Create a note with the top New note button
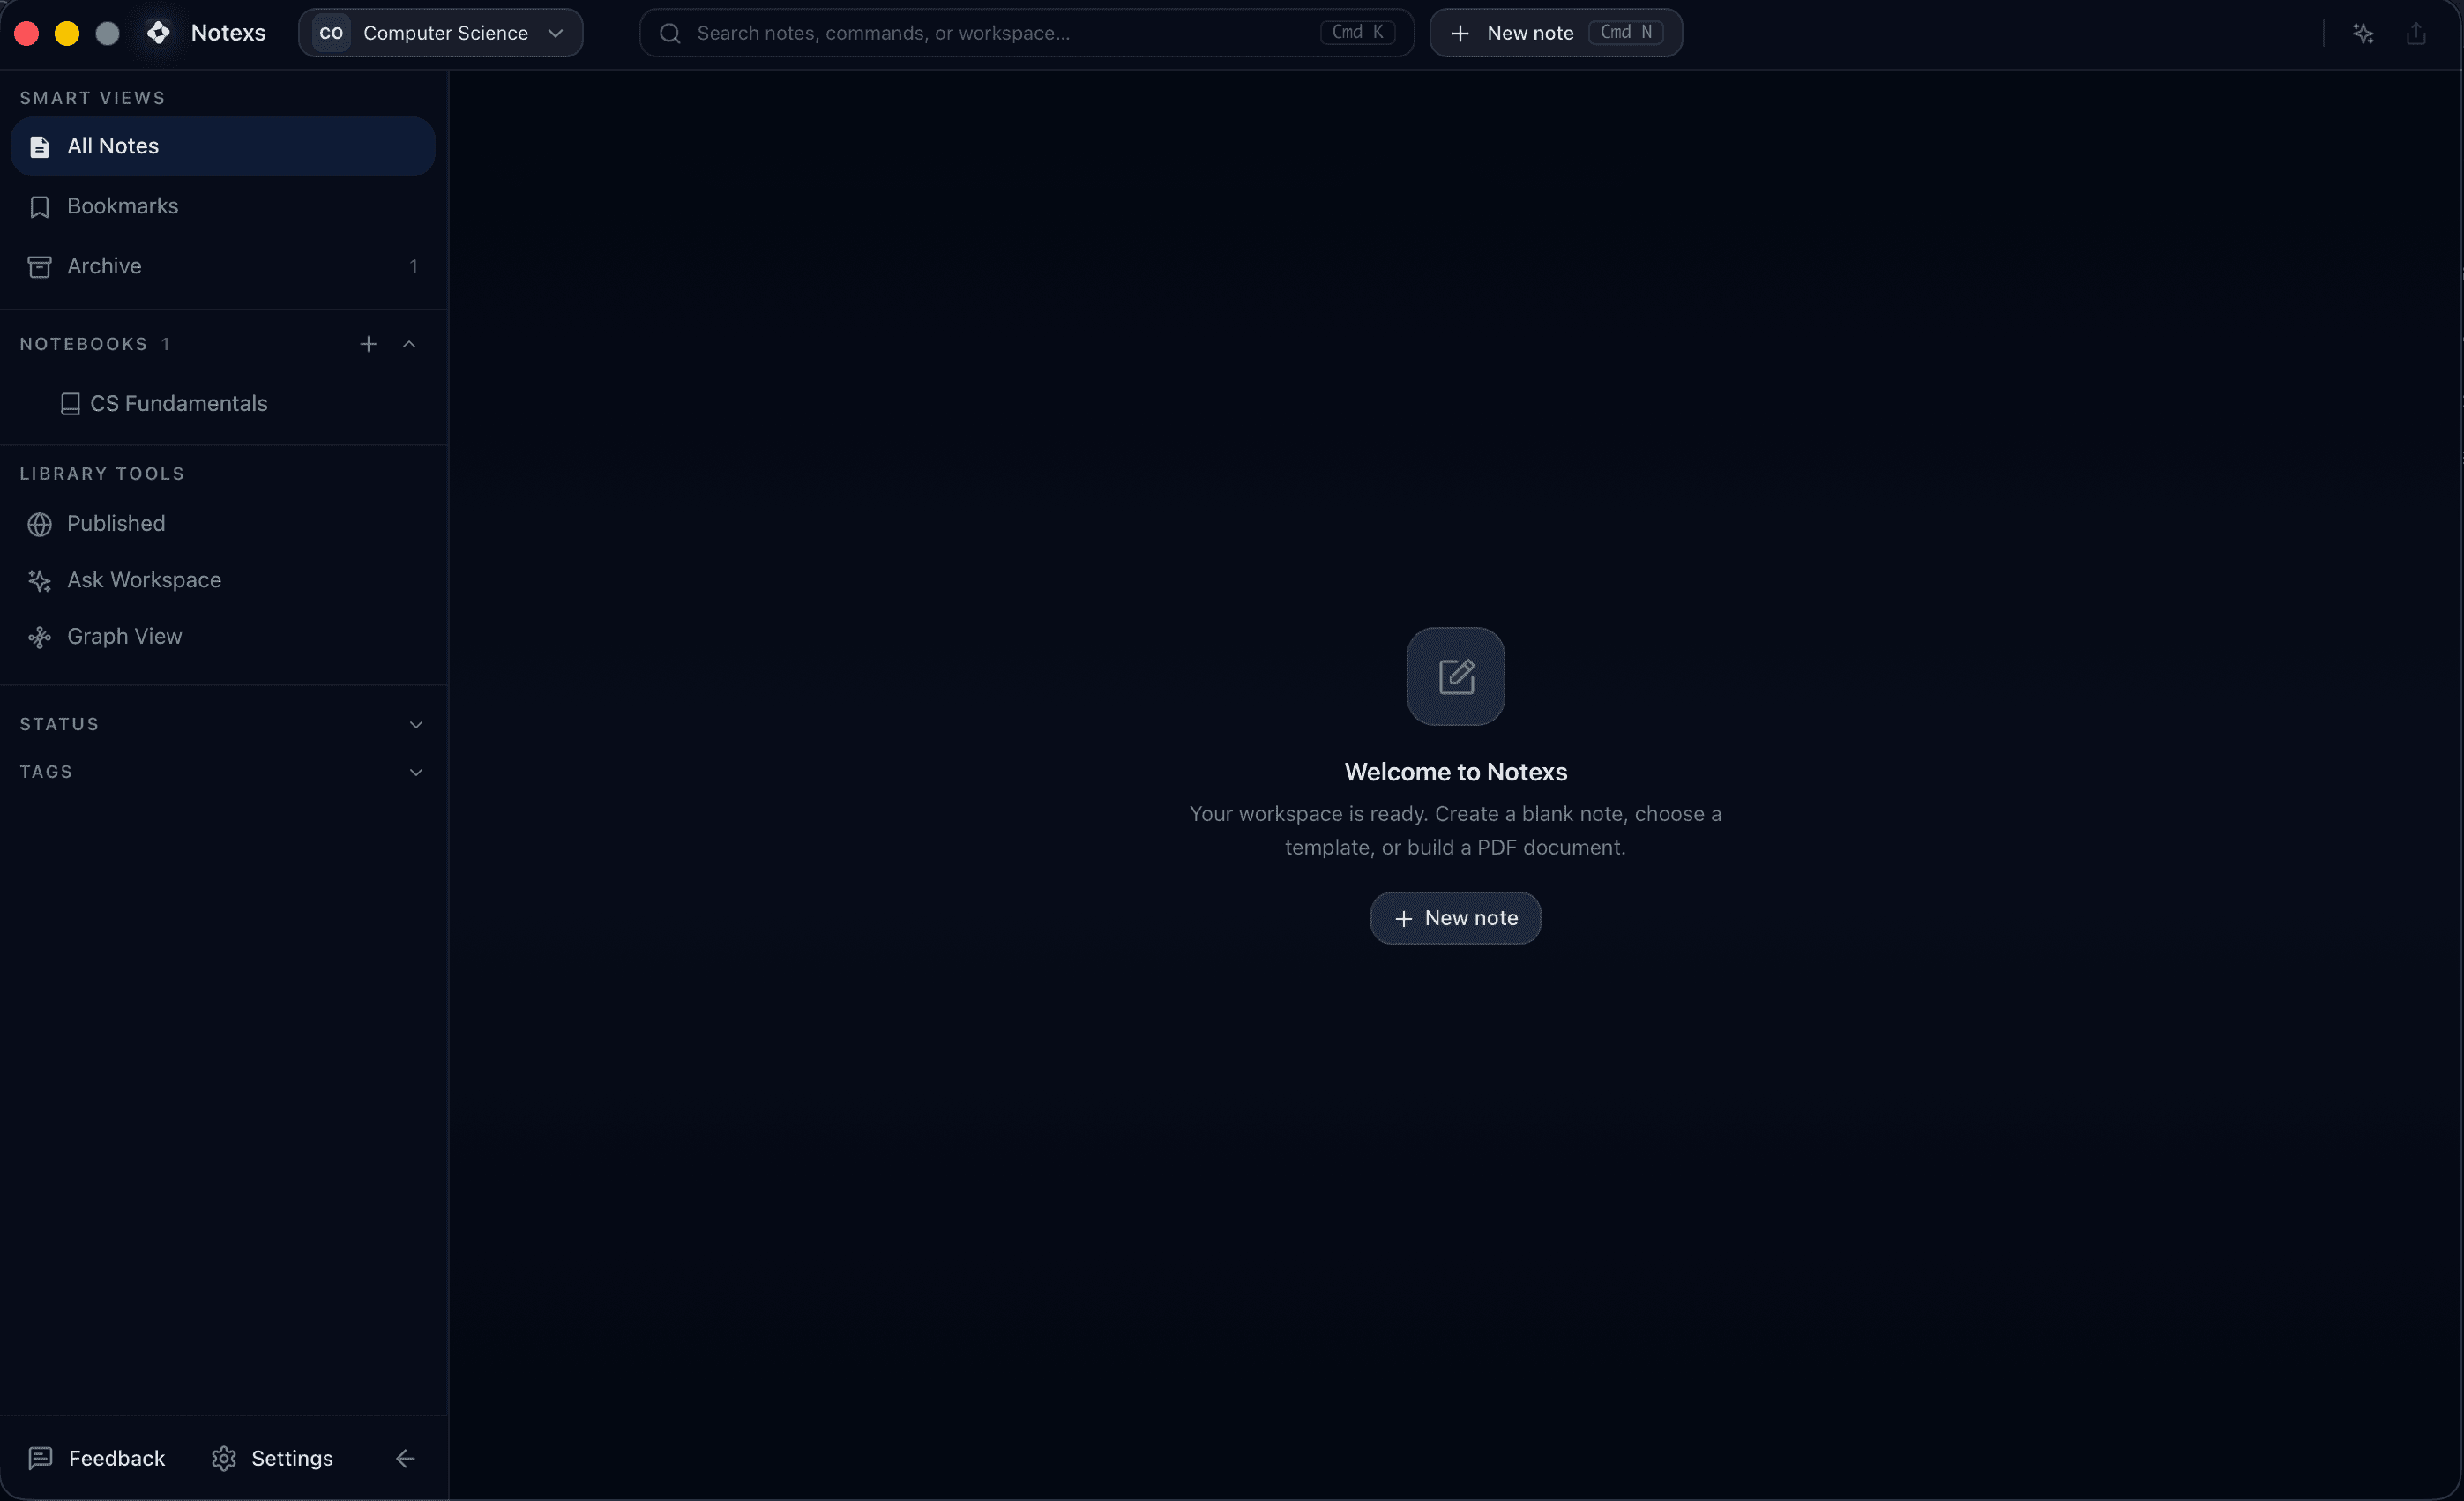Image resolution: width=2464 pixels, height=1501 pixels. (x=1555, y=33)
